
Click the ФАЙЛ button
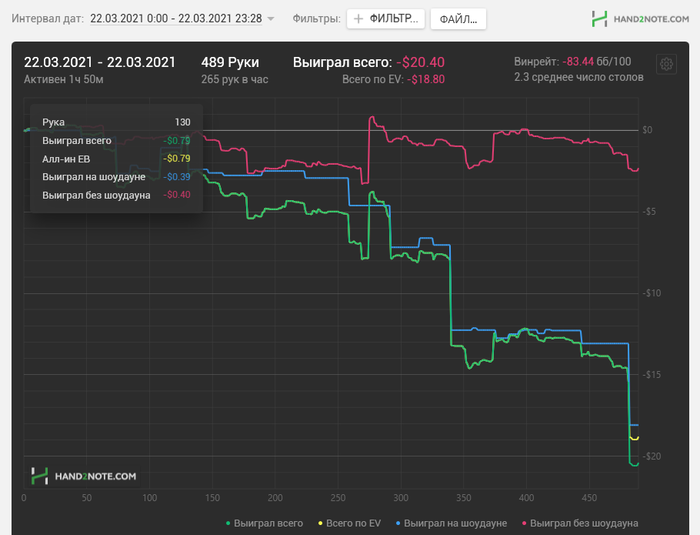[458, 19]
